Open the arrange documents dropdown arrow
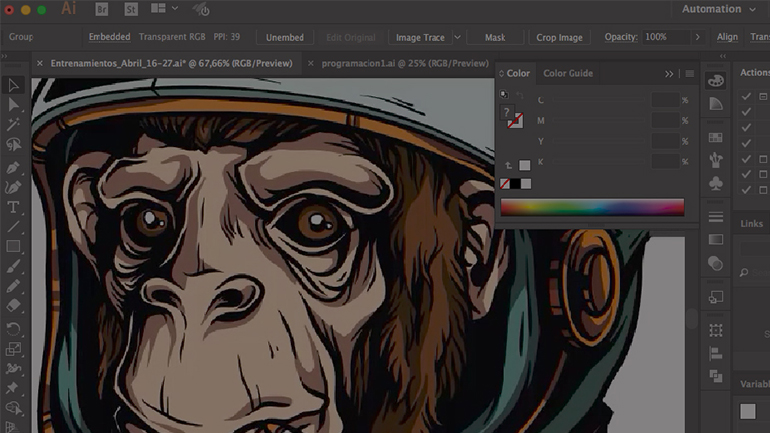This screenshot has height=433, width=770. pos(175,9)
